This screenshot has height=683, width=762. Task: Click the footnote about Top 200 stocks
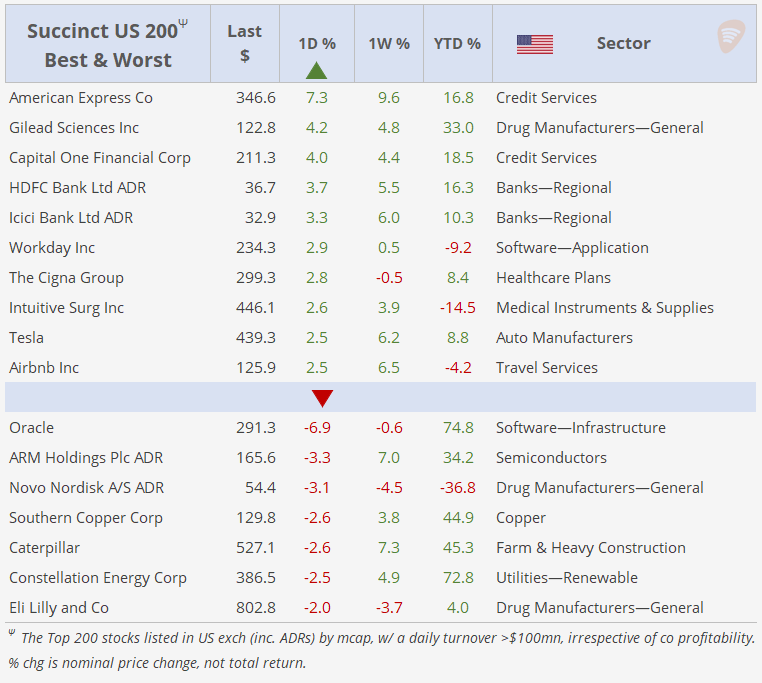point(381,638)
